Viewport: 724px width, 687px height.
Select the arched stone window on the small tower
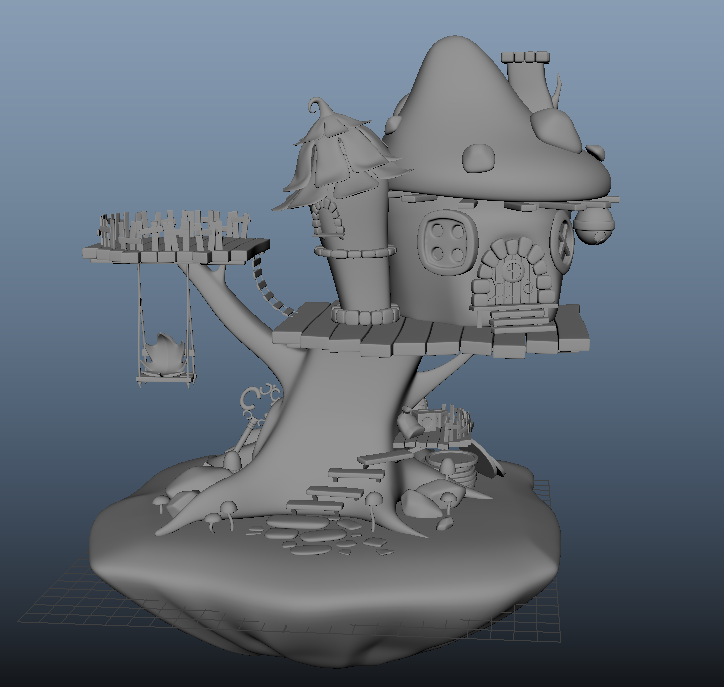click(327, 217)
